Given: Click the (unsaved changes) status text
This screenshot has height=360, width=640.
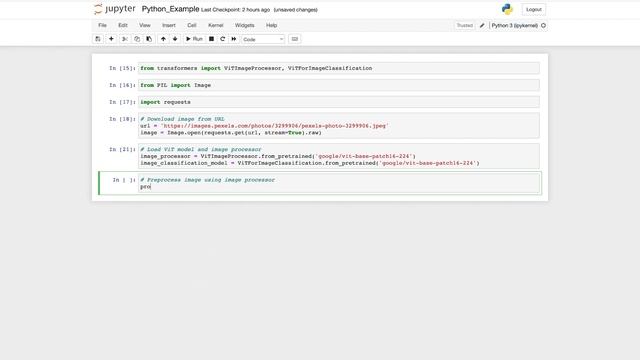Looking at the screenshot, I should (x=296, y=10).
